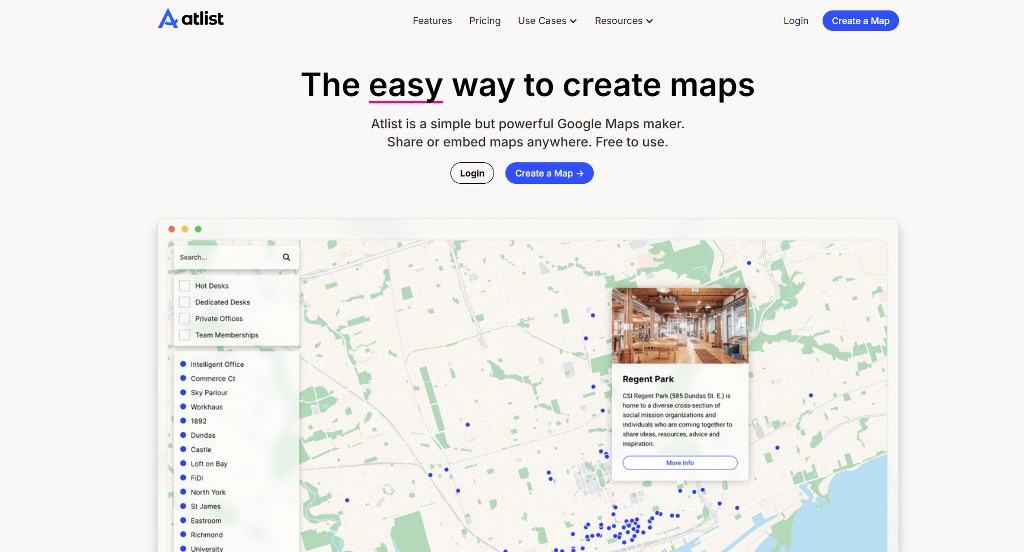Image resolution: width=1024 pixels, height=552 pixels.
Task: Select Dundas in the location list
Action: 197,435
